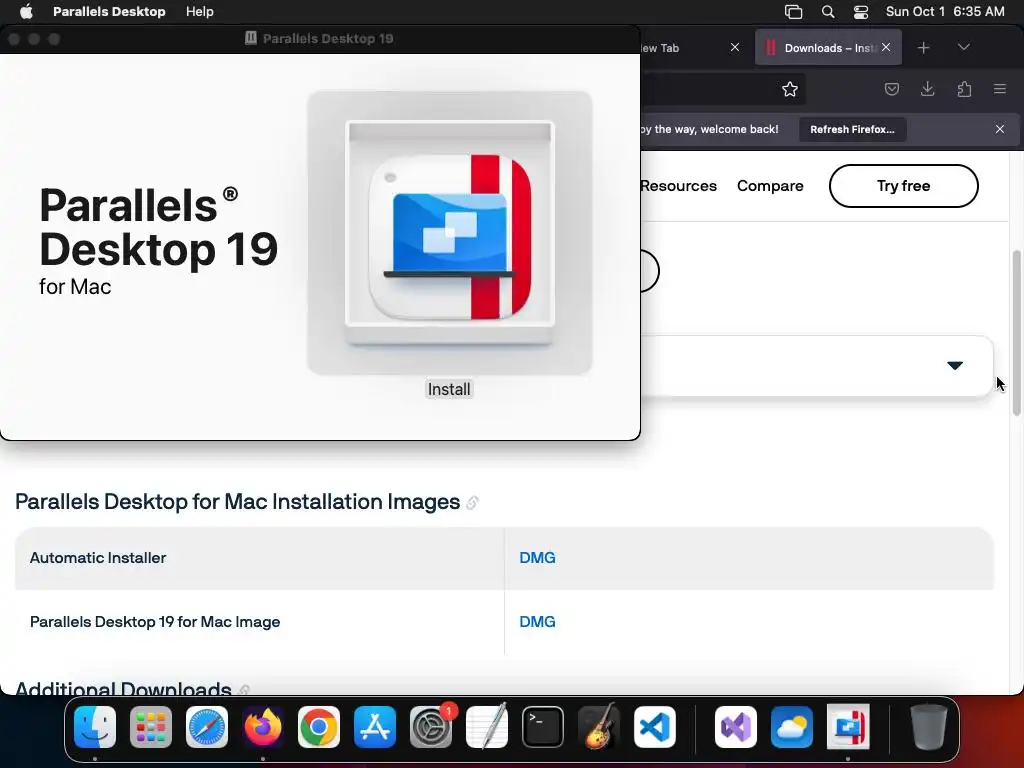Open TextEdit from the dock
This screenshot has width=1024, height=768.
point(487,726)
